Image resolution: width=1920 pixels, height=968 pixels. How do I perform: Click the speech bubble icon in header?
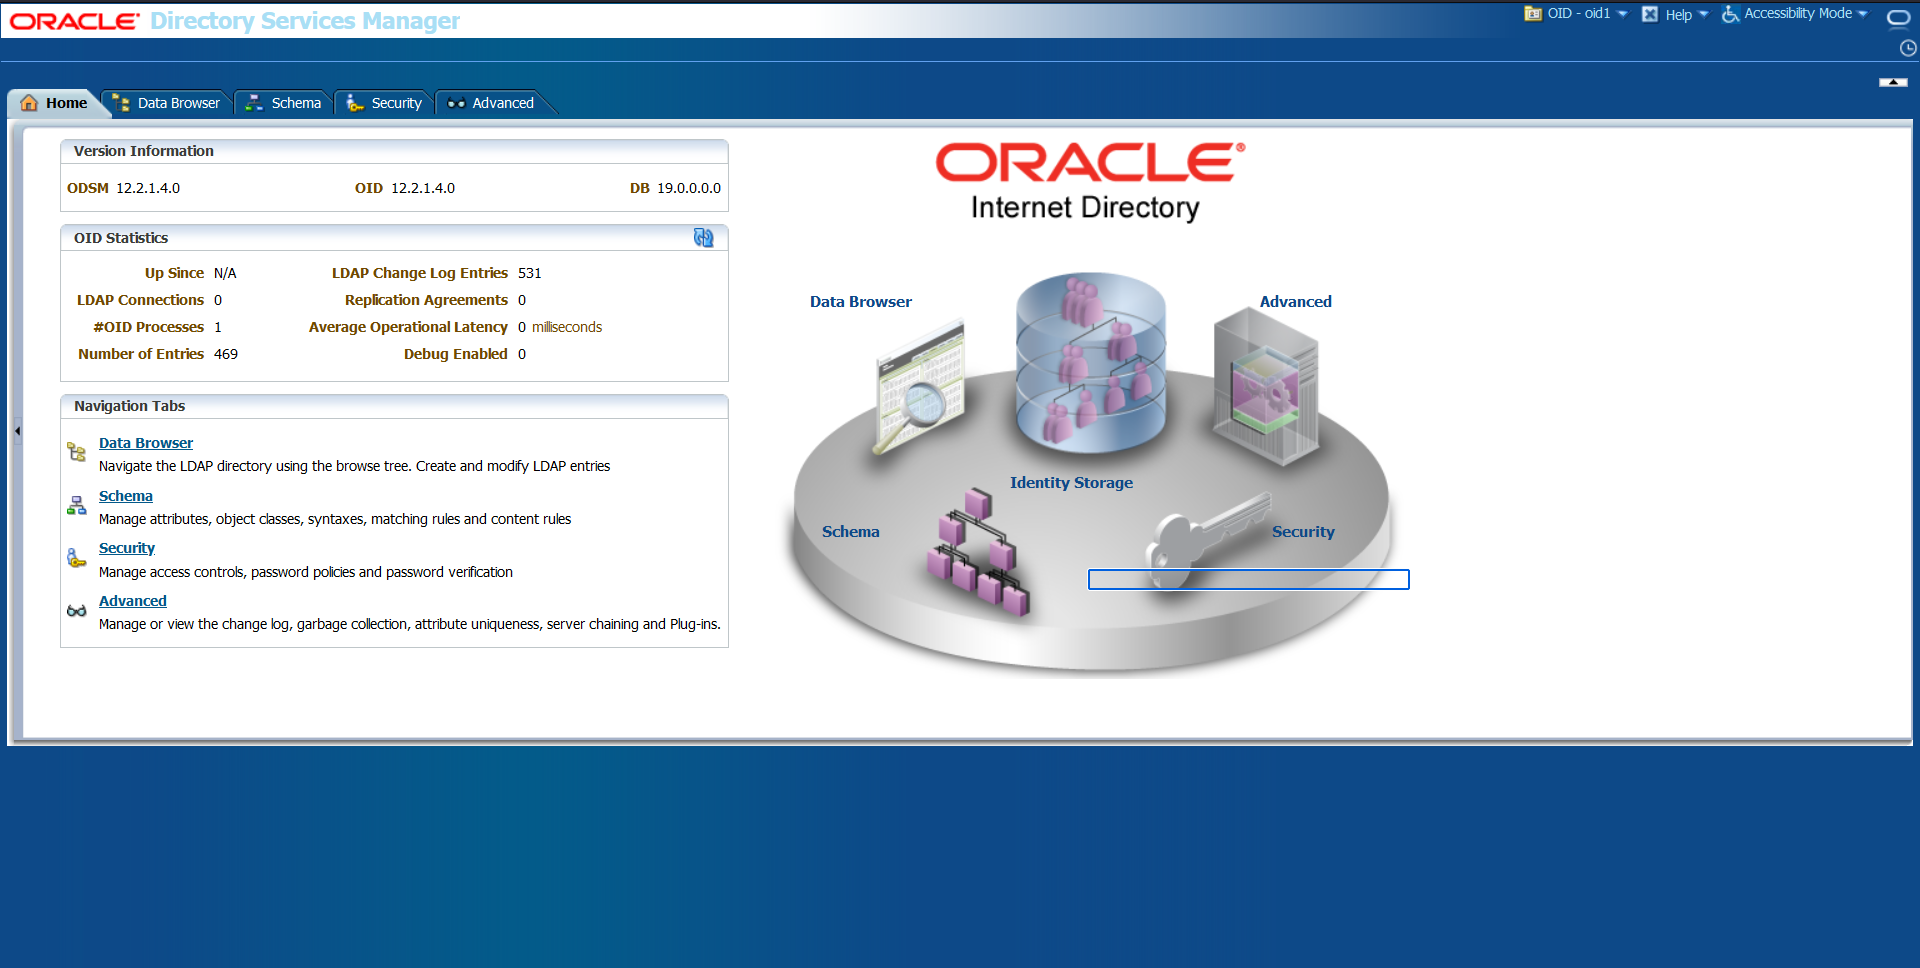(1898, 18)
